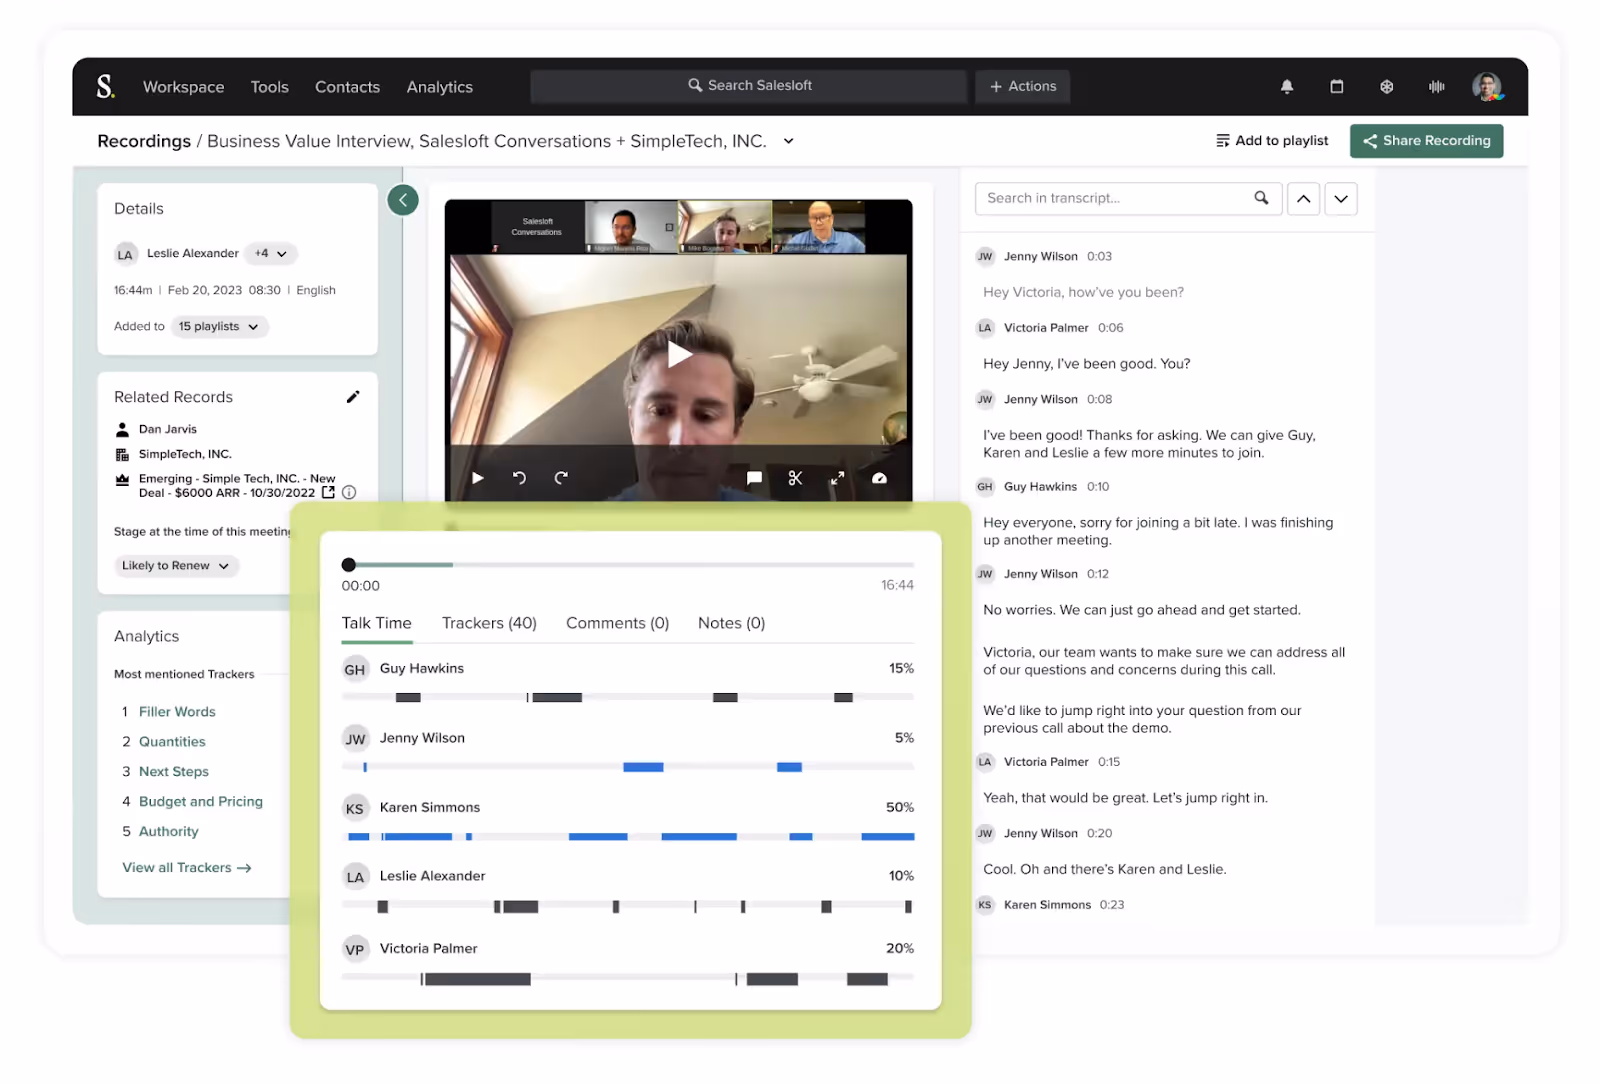
Task: Edit Related Records with pencil icon
Action: 353,397
